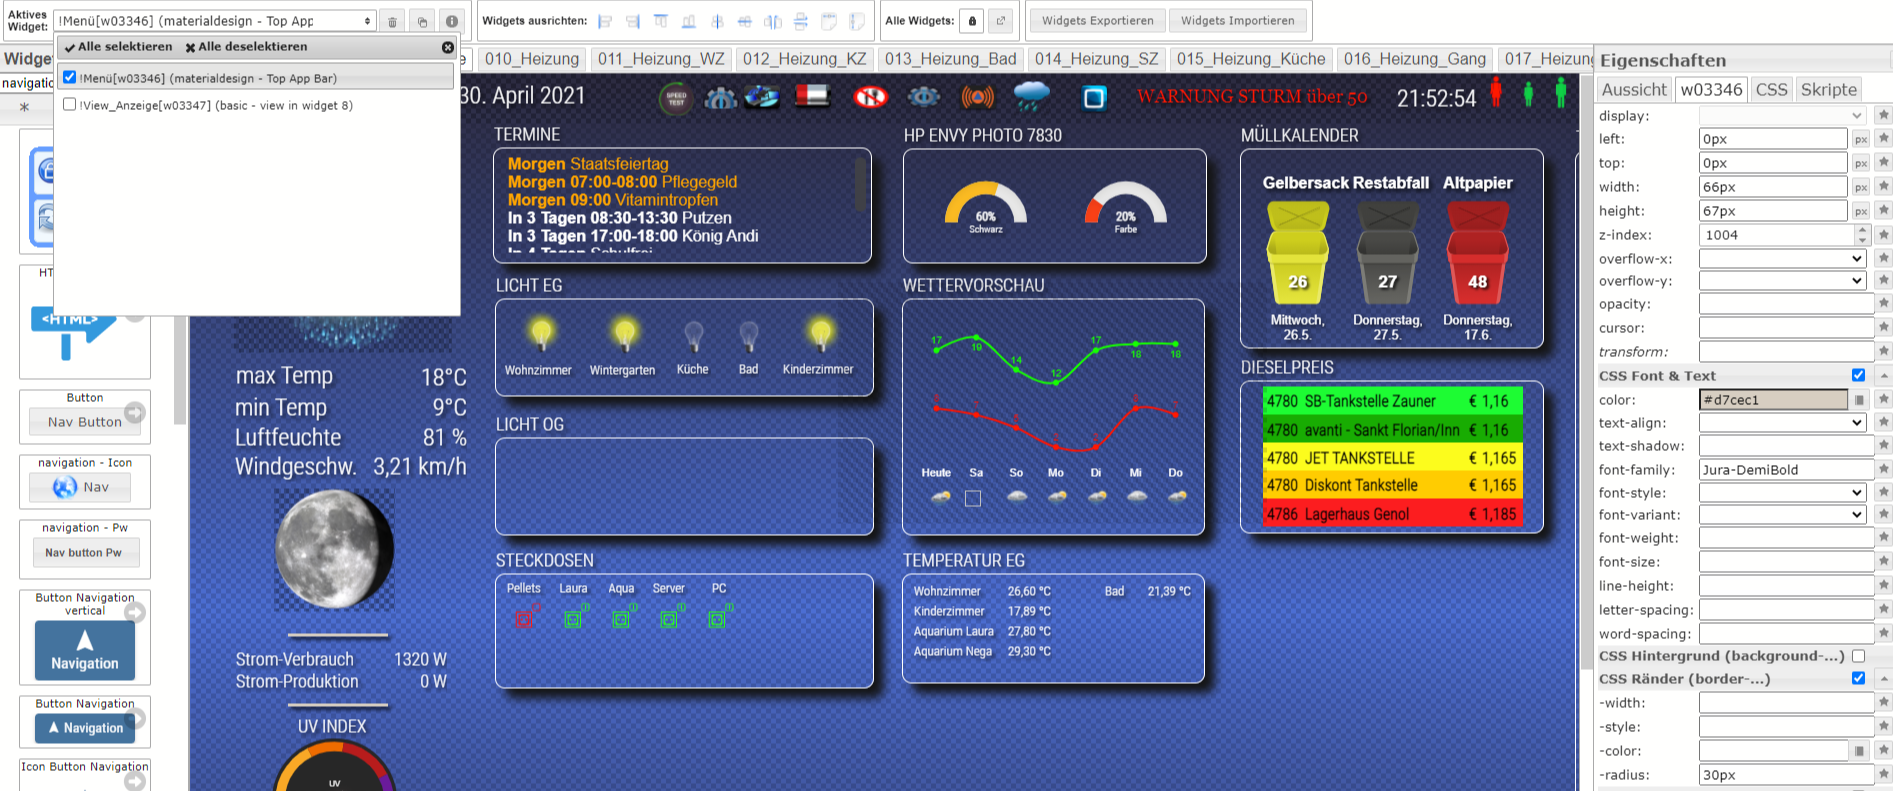Screen dimensions: 1893x791
Task: Open the 015_Heizung_Küche view tab
Action: tap(1251, 59)
